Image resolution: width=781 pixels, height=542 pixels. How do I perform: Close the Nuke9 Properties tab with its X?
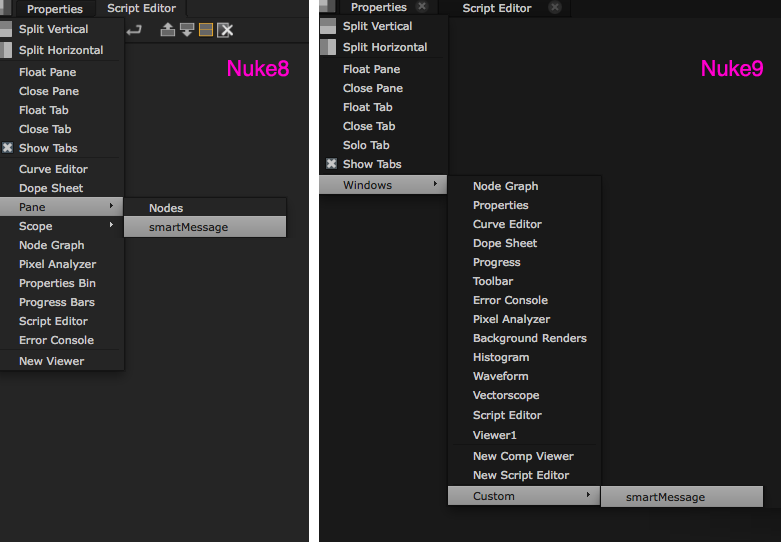coord(421,7)
